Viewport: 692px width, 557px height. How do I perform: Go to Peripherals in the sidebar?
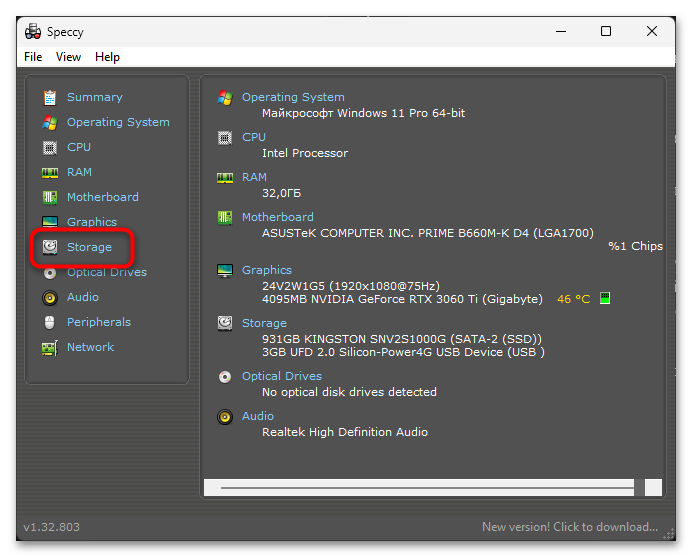click(x=99, y=322)
